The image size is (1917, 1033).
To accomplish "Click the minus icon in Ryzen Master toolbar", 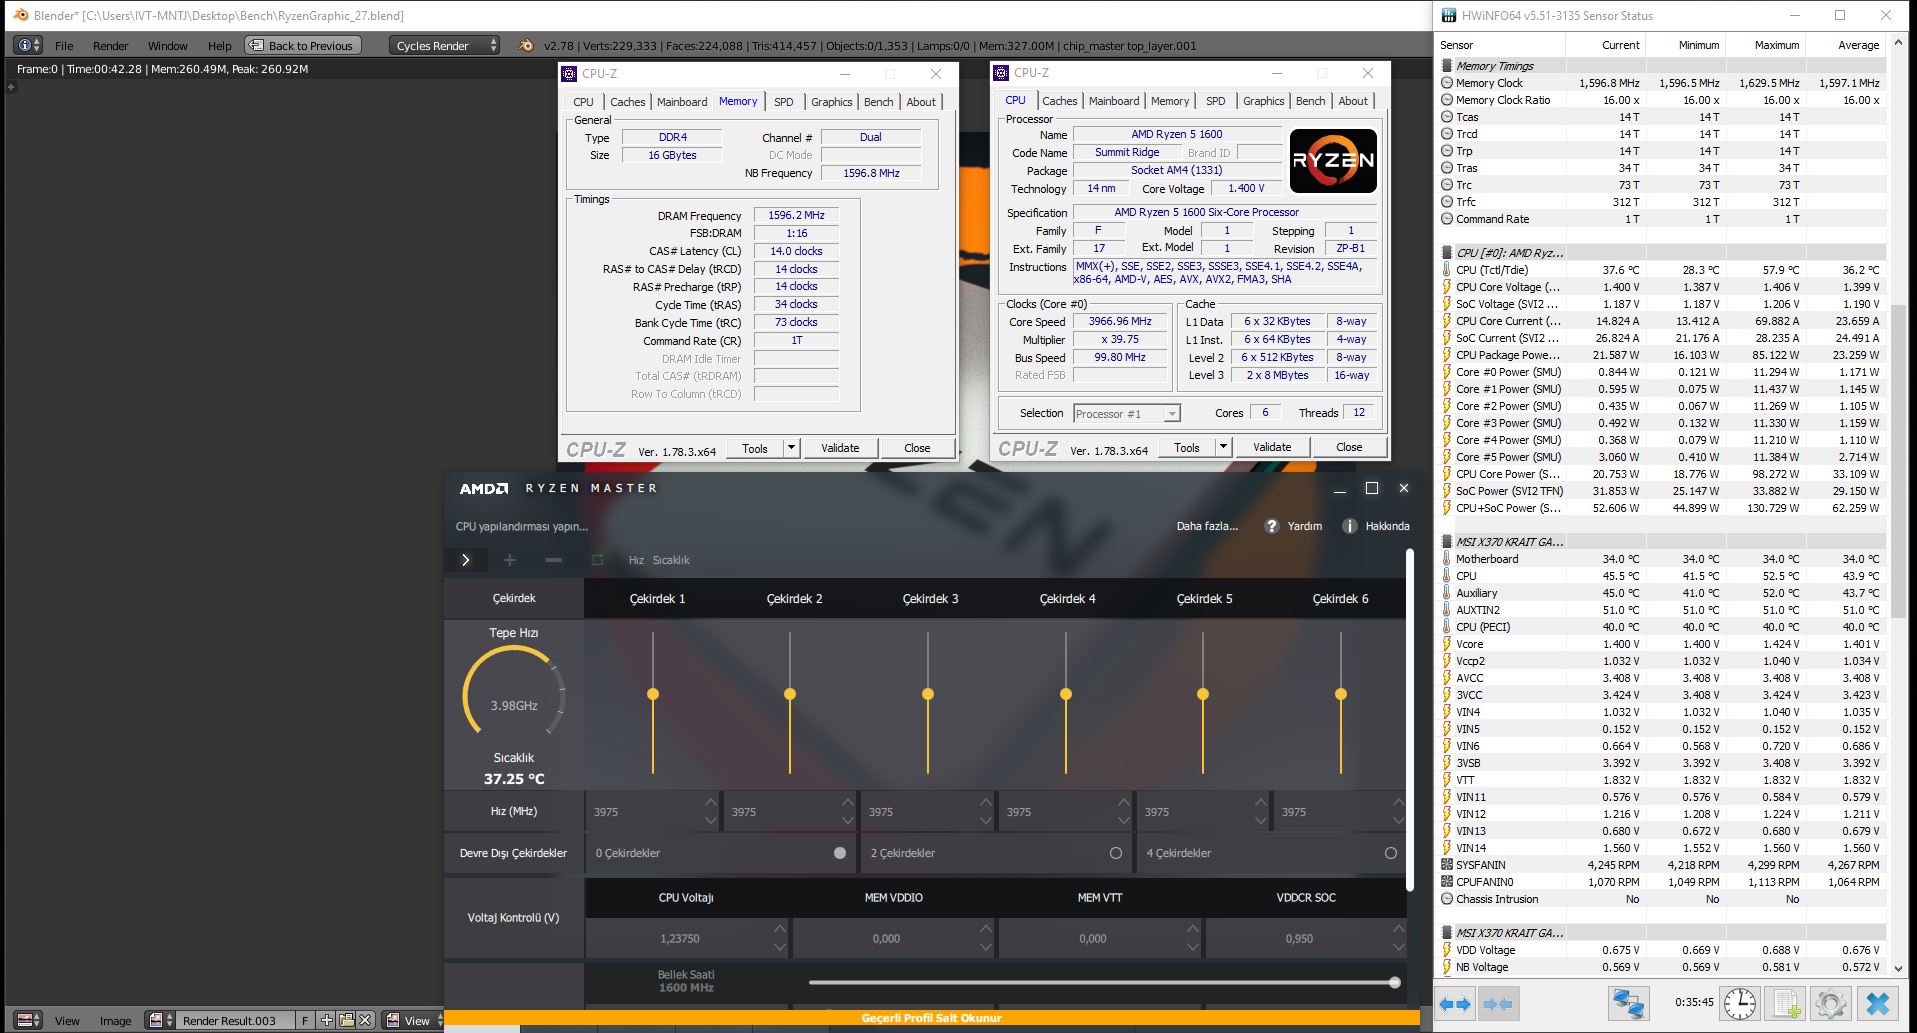I will (553, 560).
